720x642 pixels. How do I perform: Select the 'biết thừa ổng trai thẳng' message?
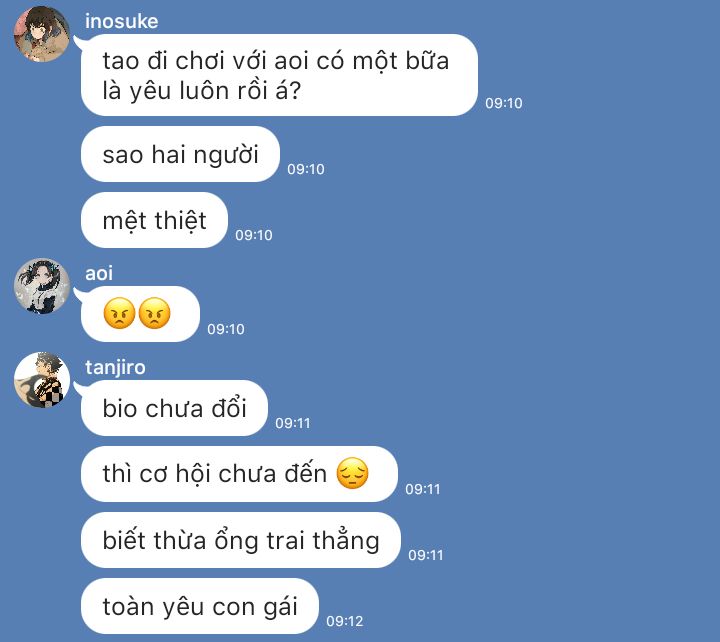(241, 540)
